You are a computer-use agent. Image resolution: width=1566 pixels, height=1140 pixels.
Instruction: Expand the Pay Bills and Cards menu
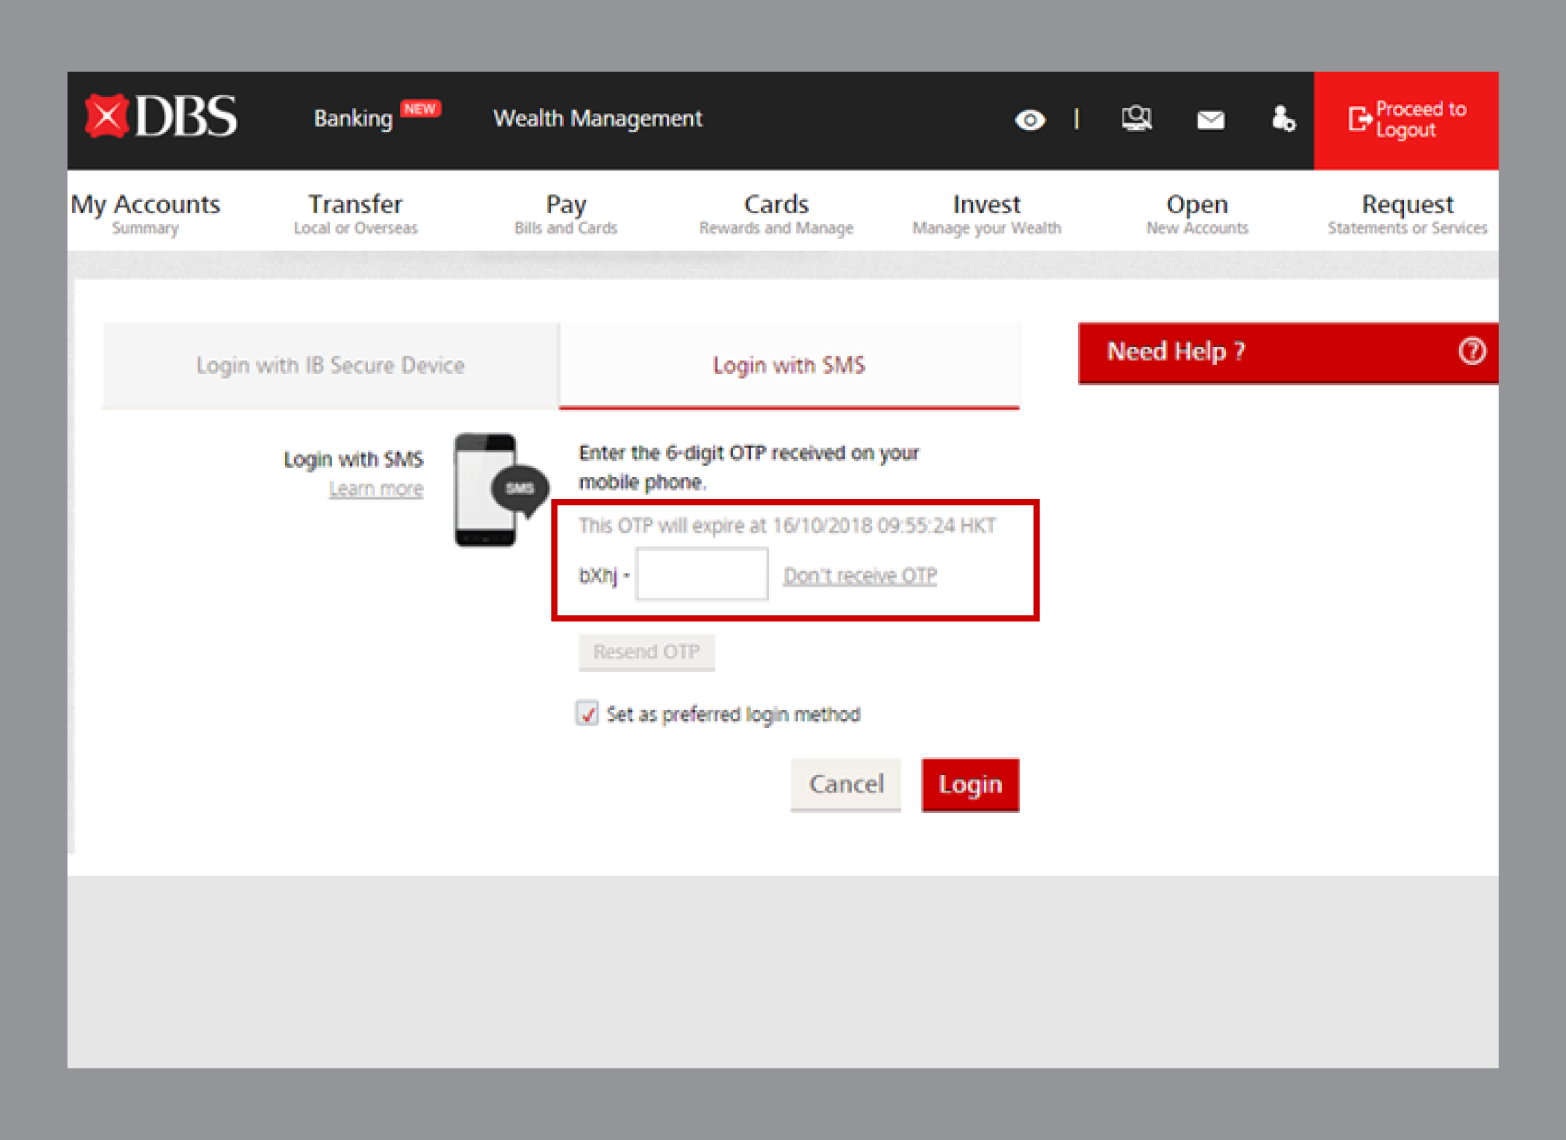pyautogui.click(x=565, y=214)
